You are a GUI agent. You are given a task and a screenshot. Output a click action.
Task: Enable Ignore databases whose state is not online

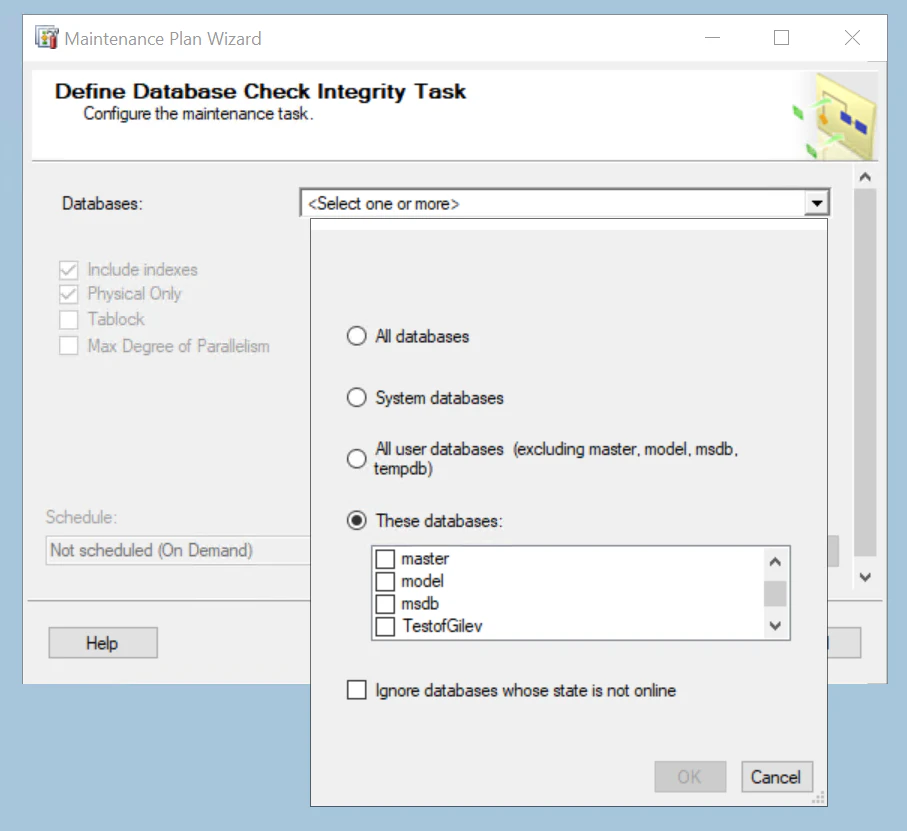pyautogui.click(x=357, y=690)
